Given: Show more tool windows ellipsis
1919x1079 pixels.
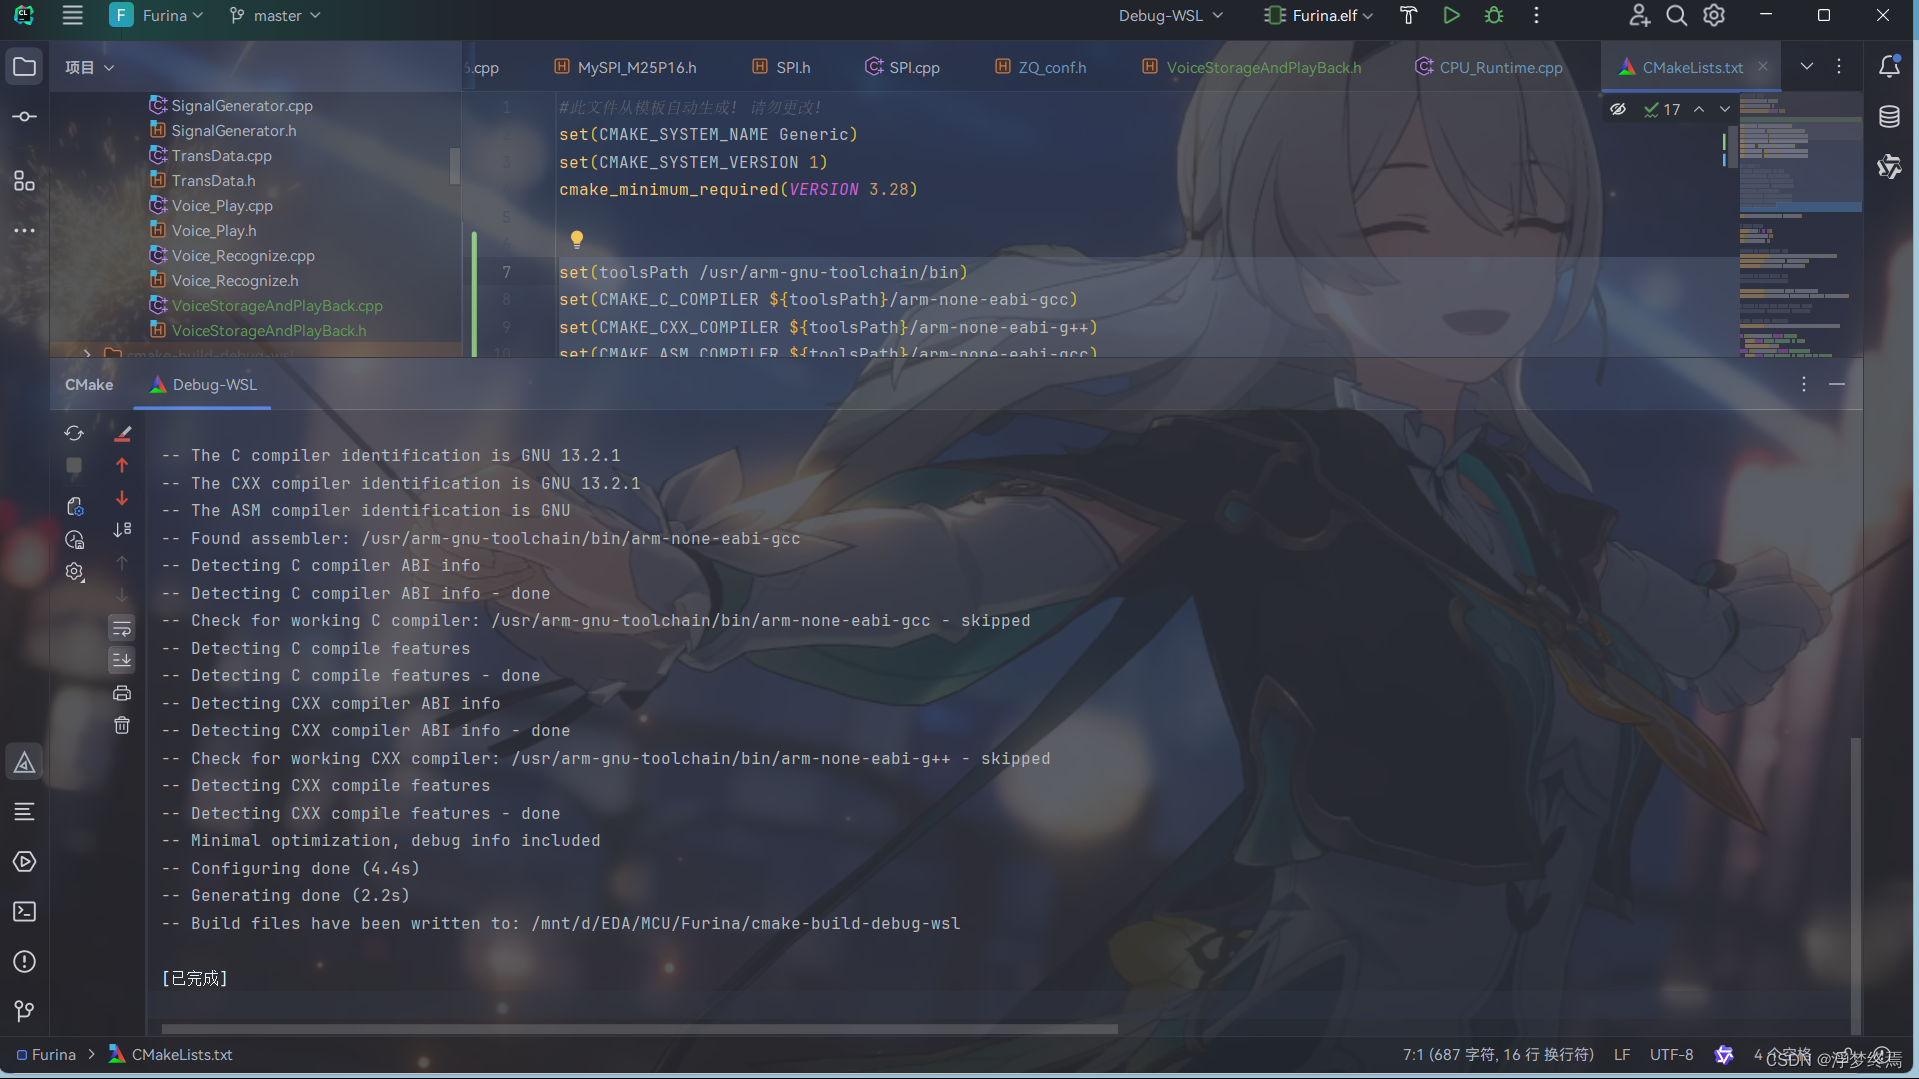Looking at the screenshot, I should [x=24, y=230].
